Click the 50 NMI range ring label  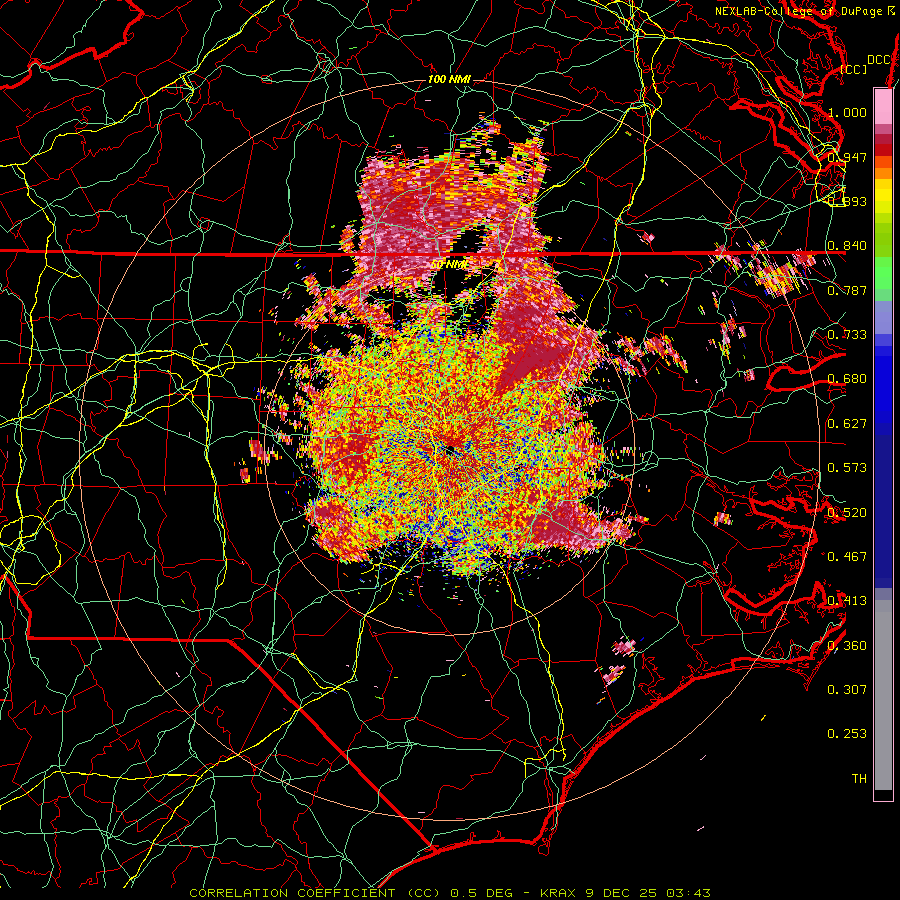[449, 265]
